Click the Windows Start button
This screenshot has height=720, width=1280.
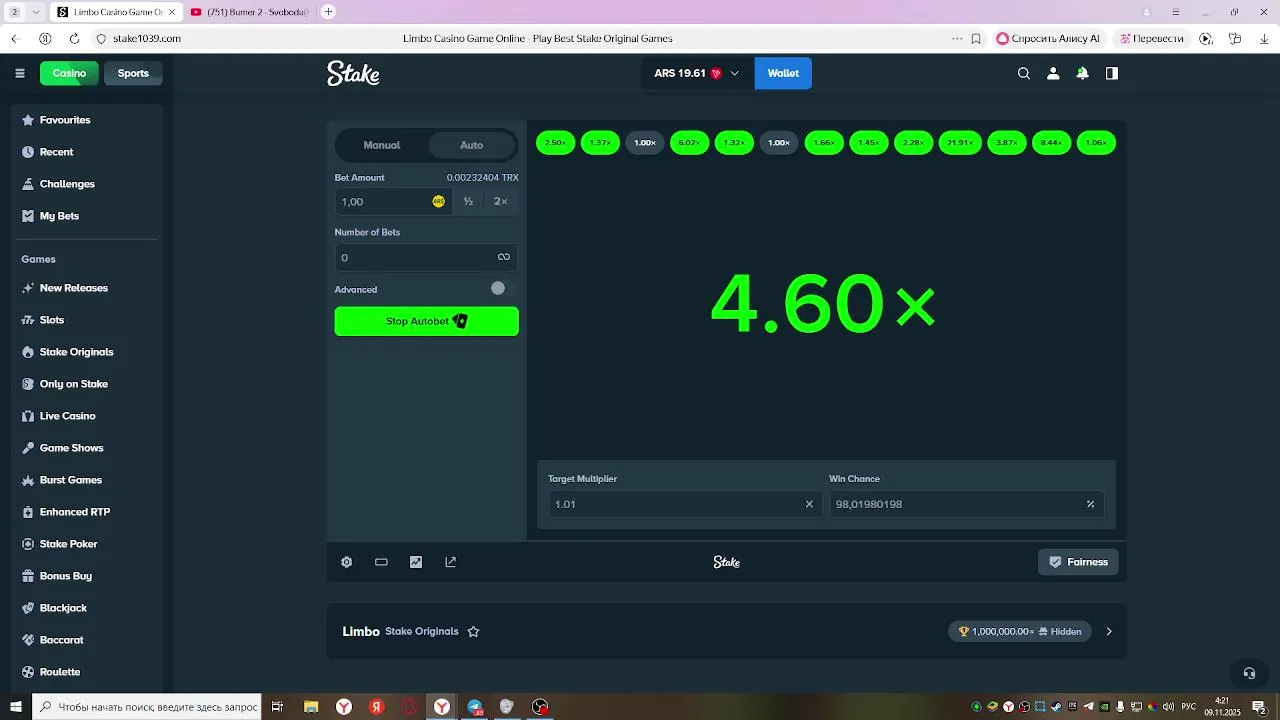[16, 707]
